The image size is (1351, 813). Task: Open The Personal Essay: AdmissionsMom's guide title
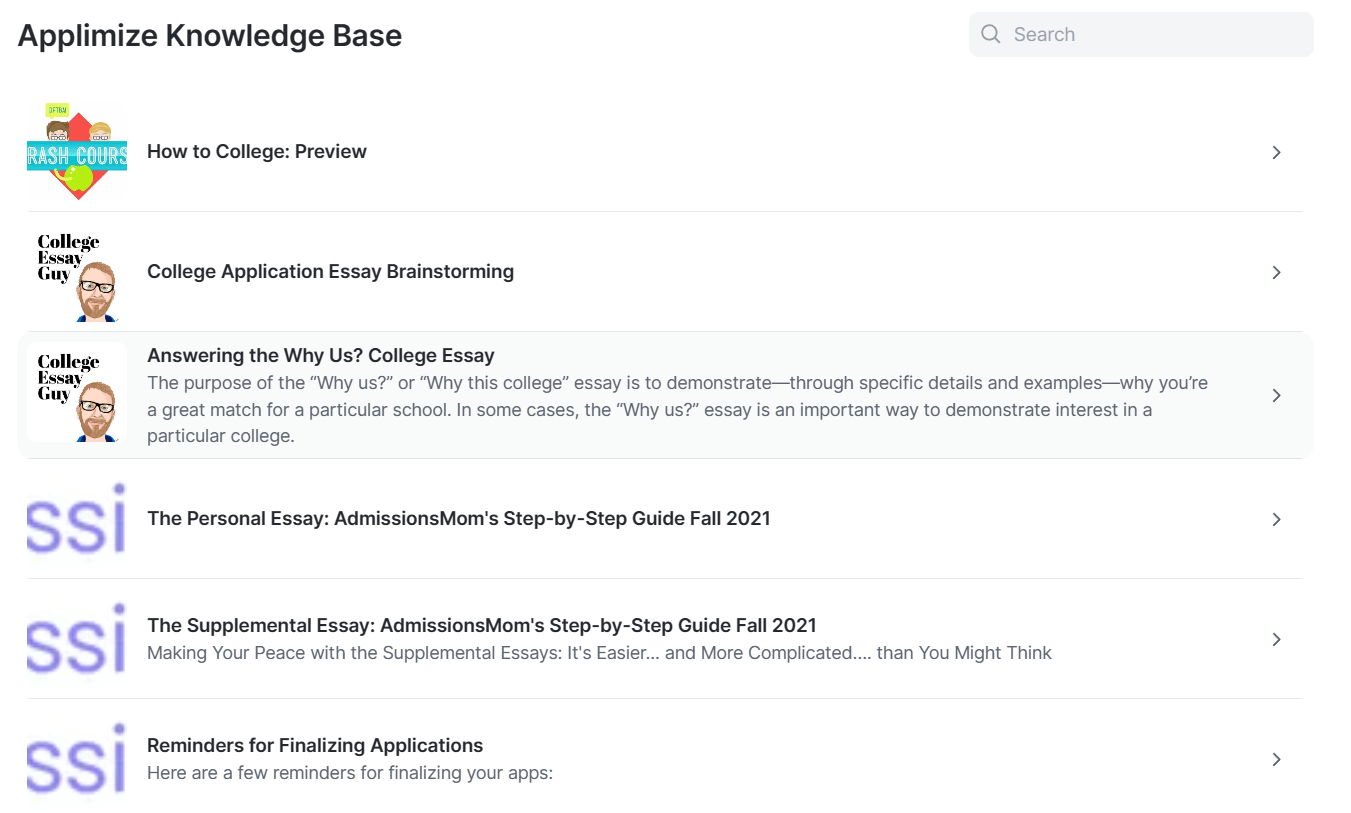tap(459, 518)
